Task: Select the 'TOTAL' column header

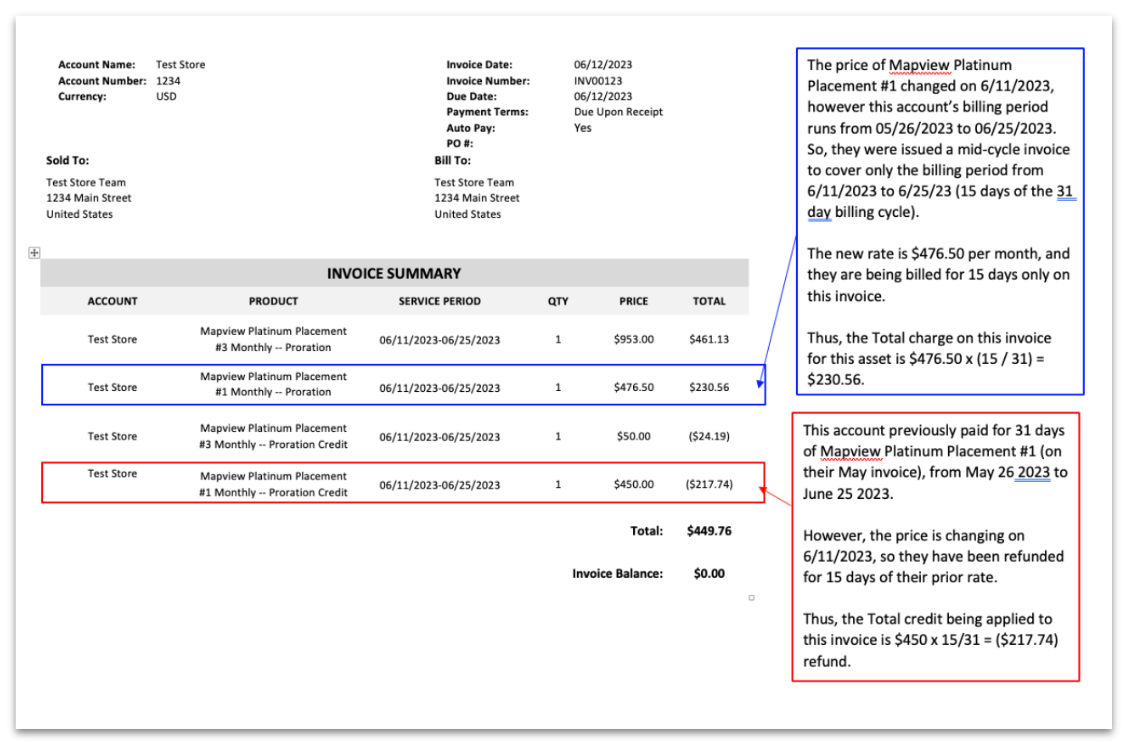Action: (709, 301)
